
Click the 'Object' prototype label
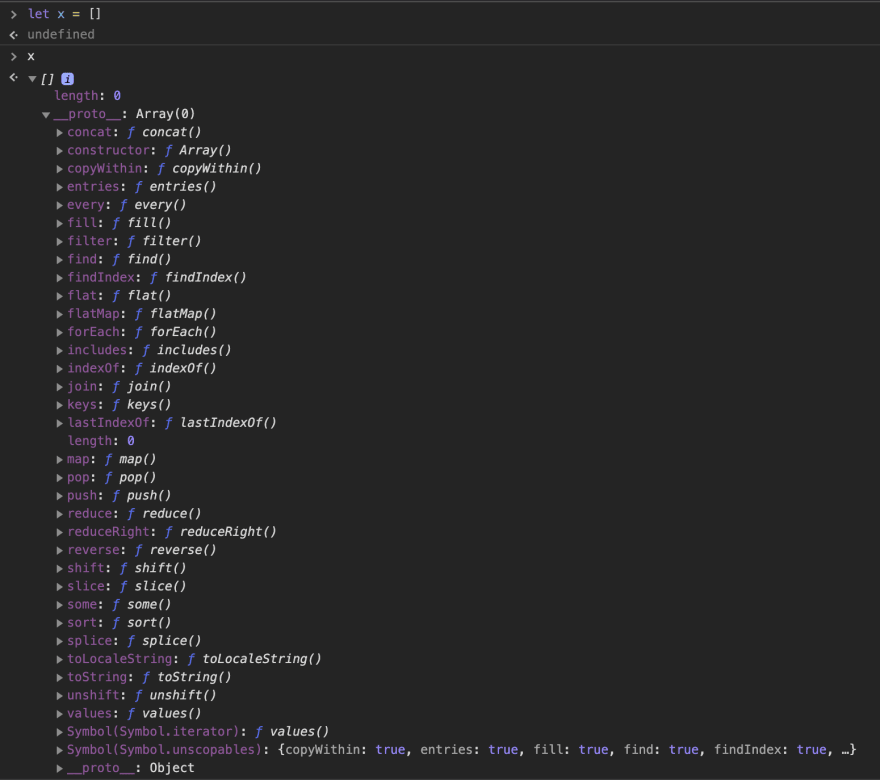tap(172, 768)
